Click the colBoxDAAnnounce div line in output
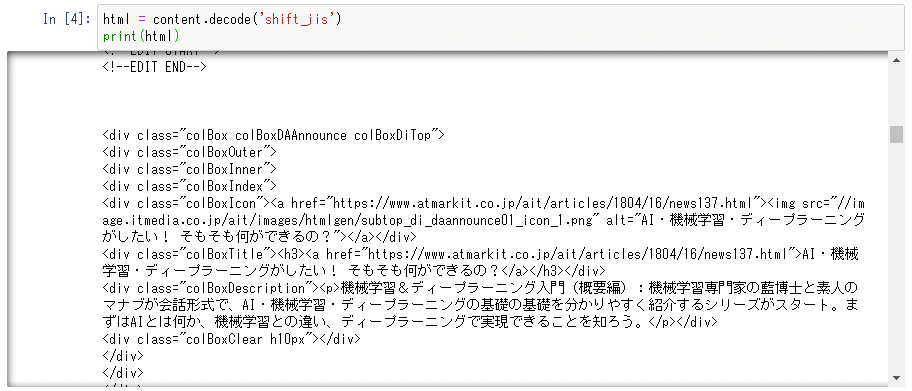The height and width of the screenshot is (391, 912). click(273, 135)
